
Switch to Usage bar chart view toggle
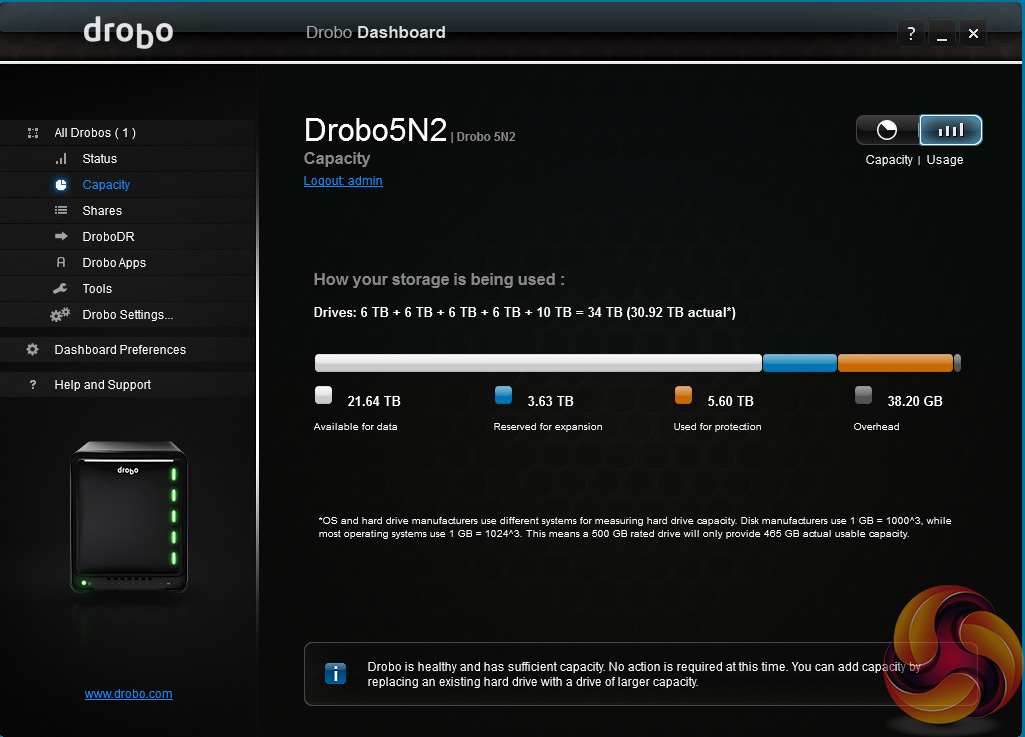[x=950, y=130]
